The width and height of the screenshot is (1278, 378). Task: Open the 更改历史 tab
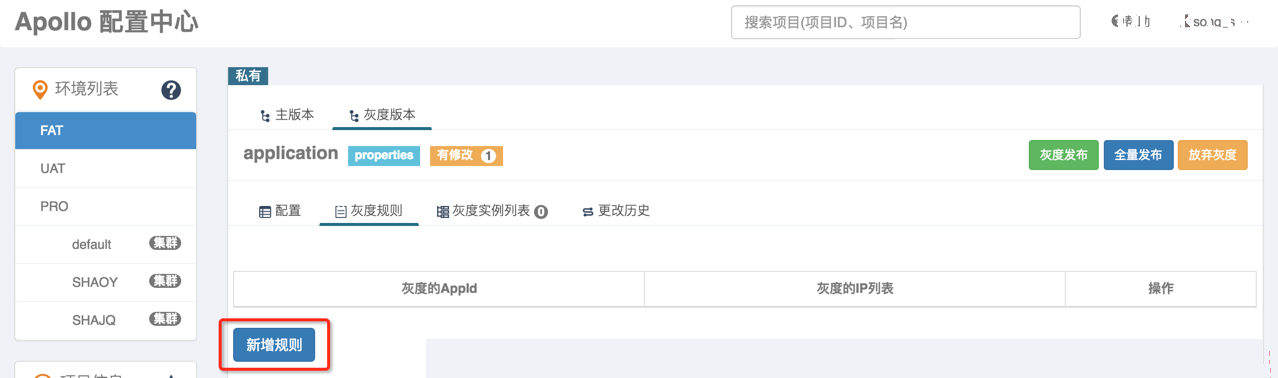[x=616, y=211]
